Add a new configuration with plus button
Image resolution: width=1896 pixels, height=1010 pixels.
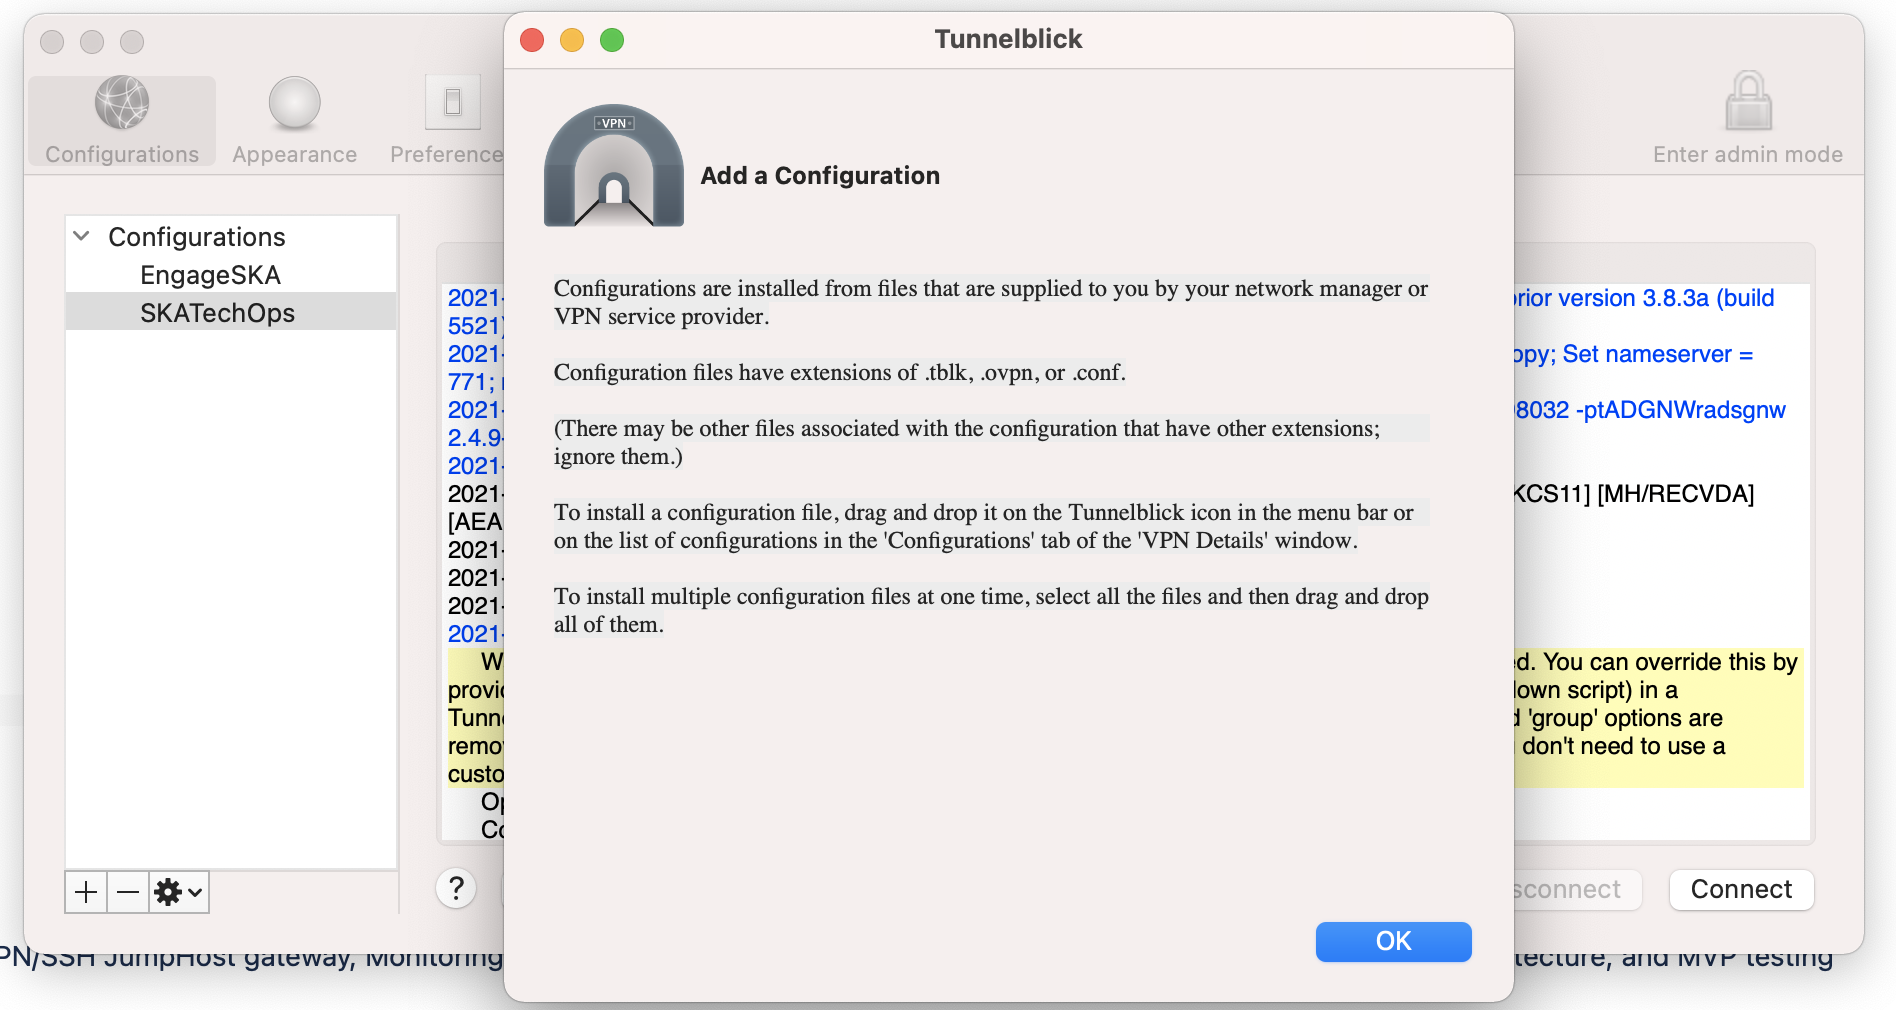point(86,892)
